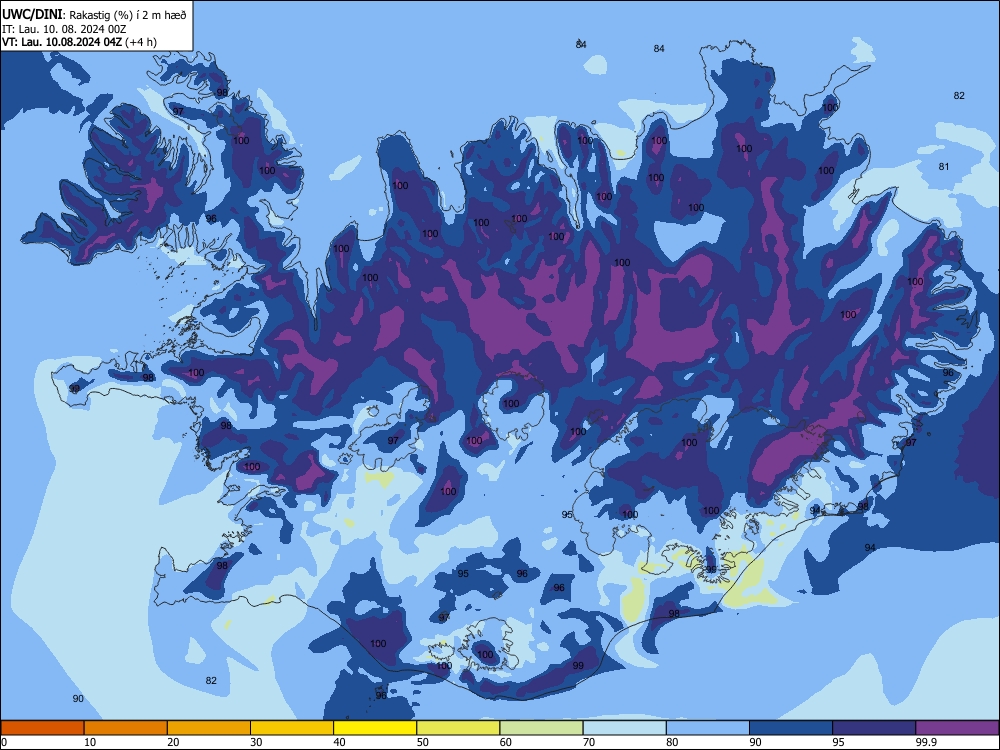Click the legend scale label '70'

pos(589,742)
